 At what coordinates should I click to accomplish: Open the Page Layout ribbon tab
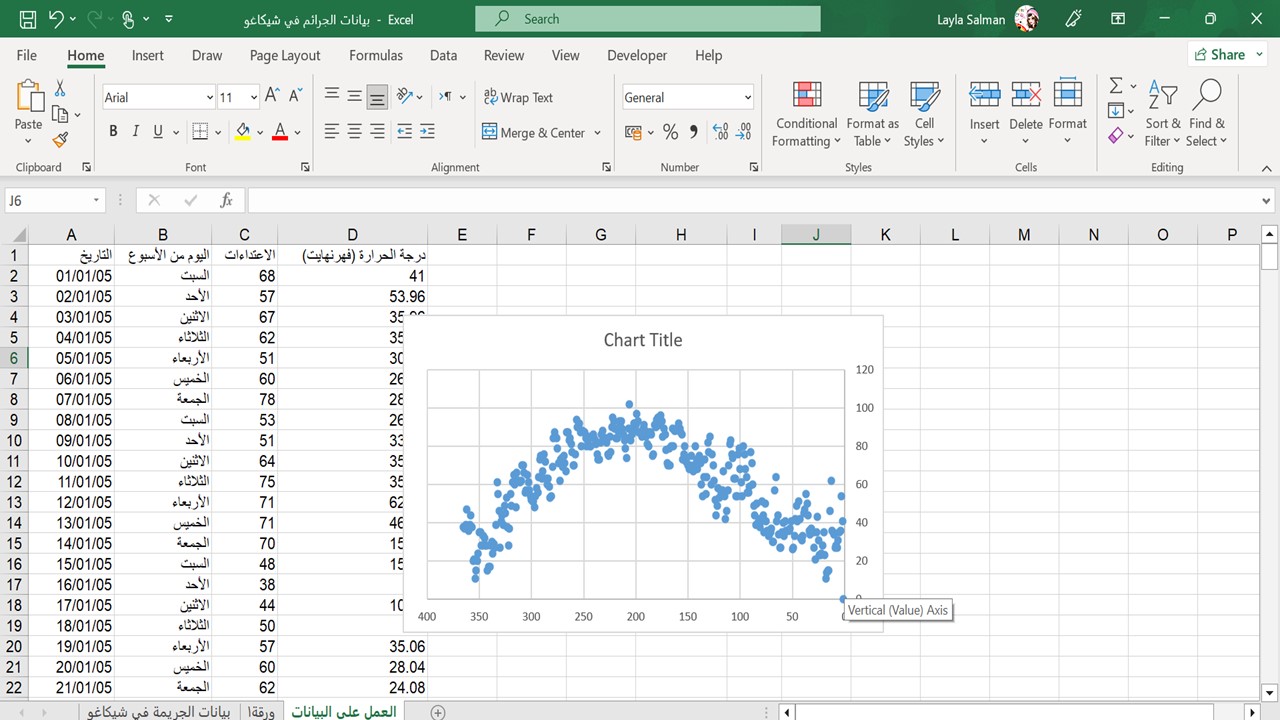click(285, 56)
